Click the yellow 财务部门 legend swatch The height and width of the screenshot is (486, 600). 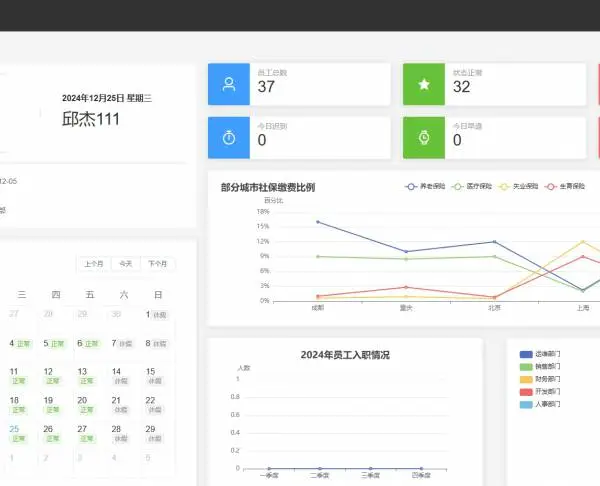526,379
